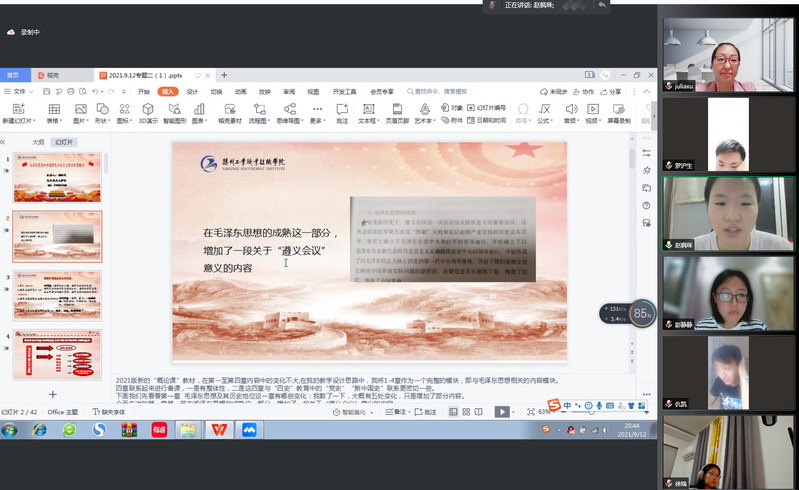This screenshot has width=799, height=490.
Task: Switch to 大纲 (Outline) view in side panel
Action: point(38,142)
